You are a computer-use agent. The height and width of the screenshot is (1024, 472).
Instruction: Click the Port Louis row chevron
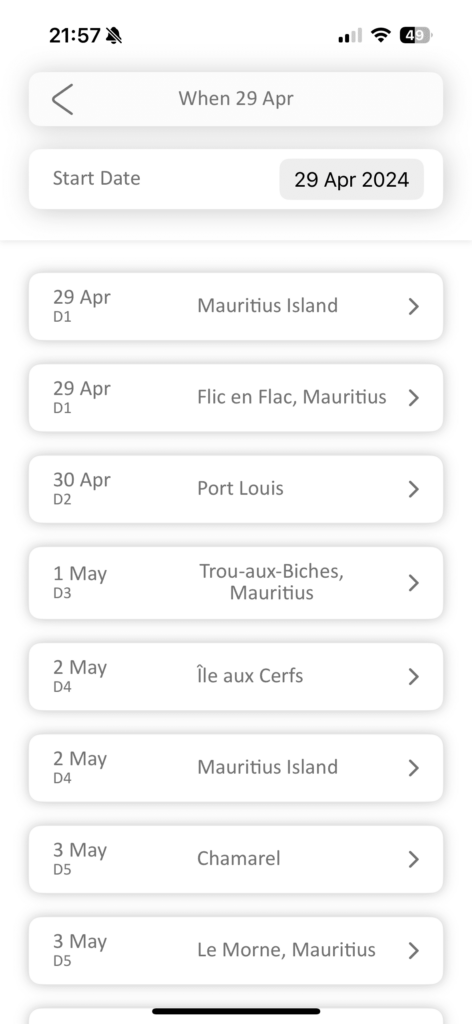tap(413, 489)
